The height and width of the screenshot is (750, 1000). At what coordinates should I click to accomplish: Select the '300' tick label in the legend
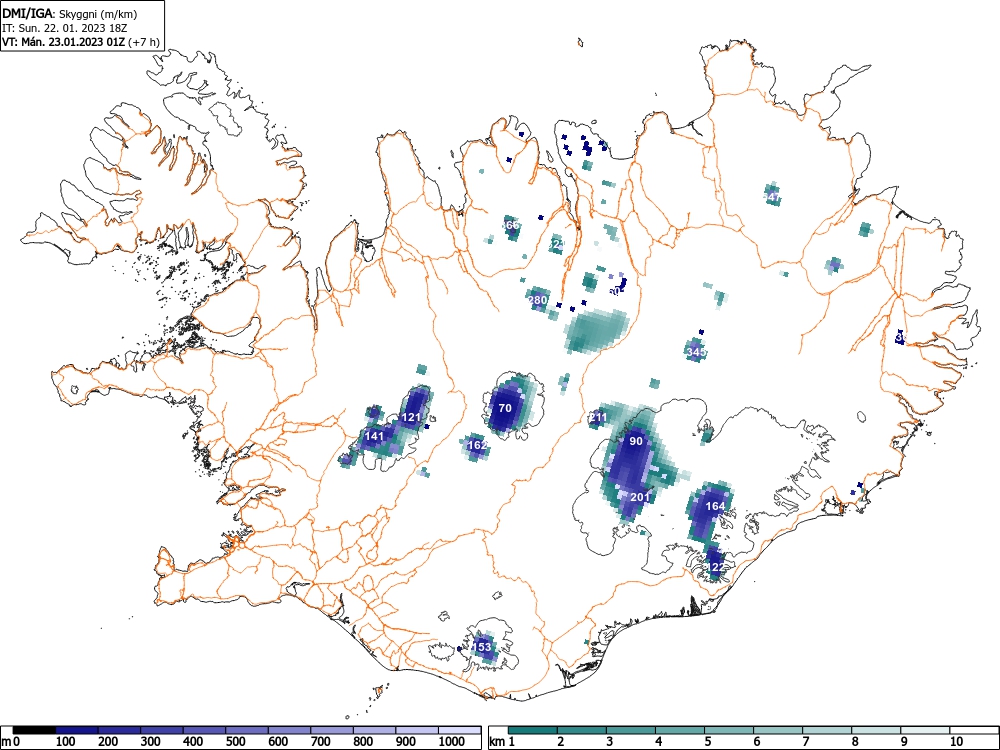point(151,742)
